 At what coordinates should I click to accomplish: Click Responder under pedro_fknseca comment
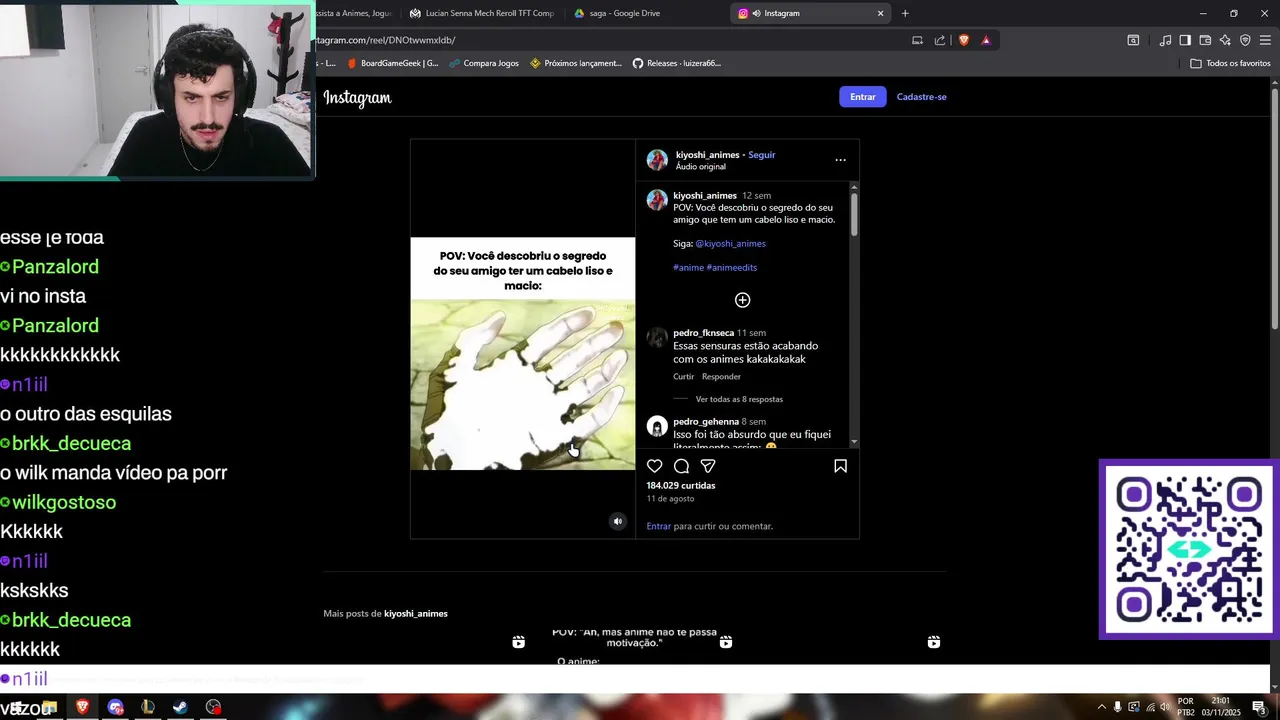(721, 377)
